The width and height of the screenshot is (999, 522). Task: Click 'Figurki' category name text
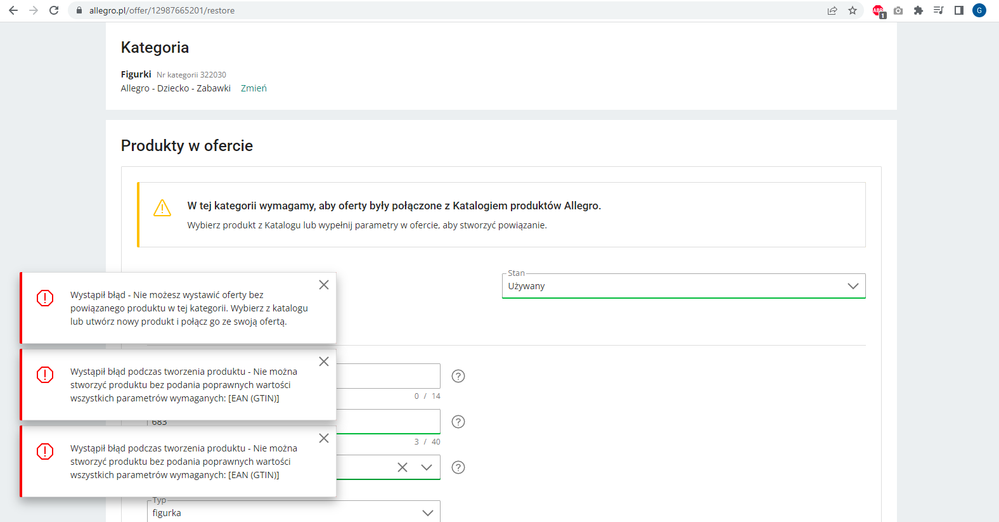pyautogui.click(x=136, y=74)
